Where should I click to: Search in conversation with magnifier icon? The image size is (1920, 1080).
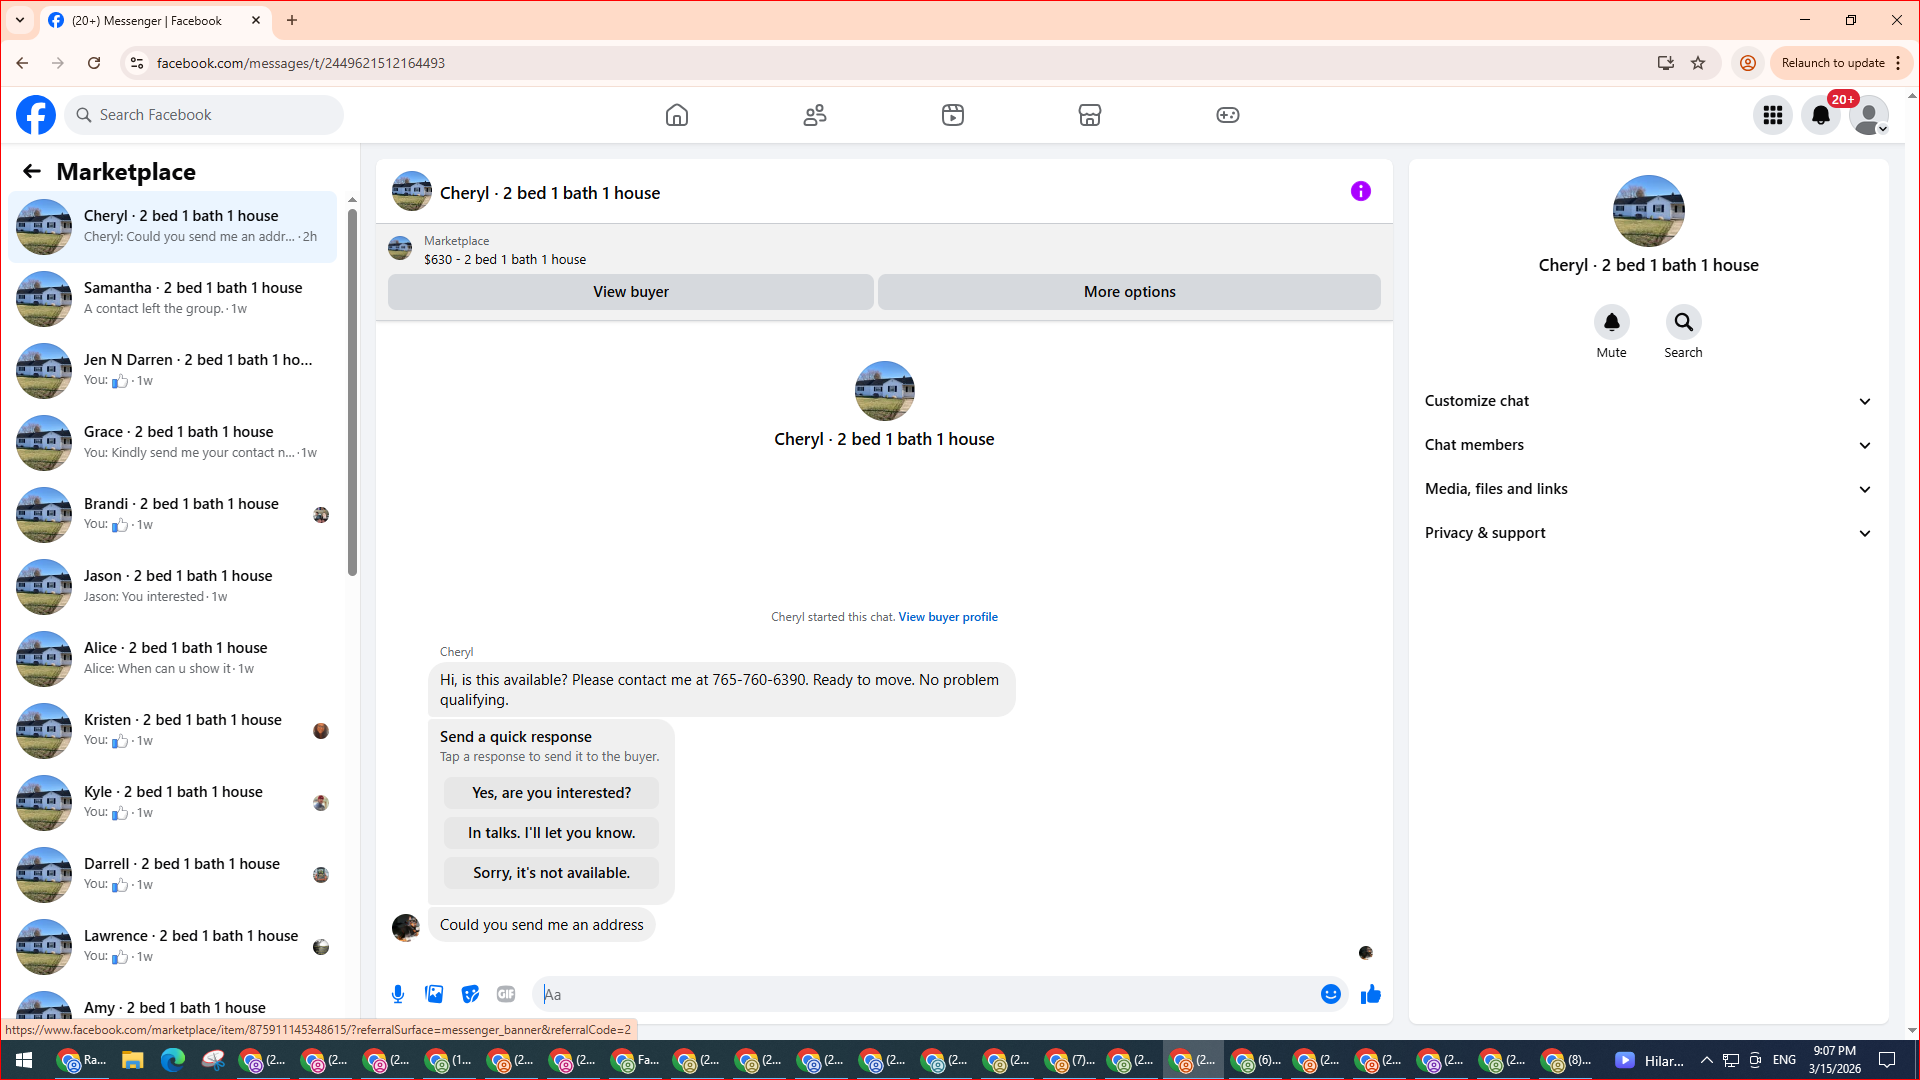coord(1684,322)
